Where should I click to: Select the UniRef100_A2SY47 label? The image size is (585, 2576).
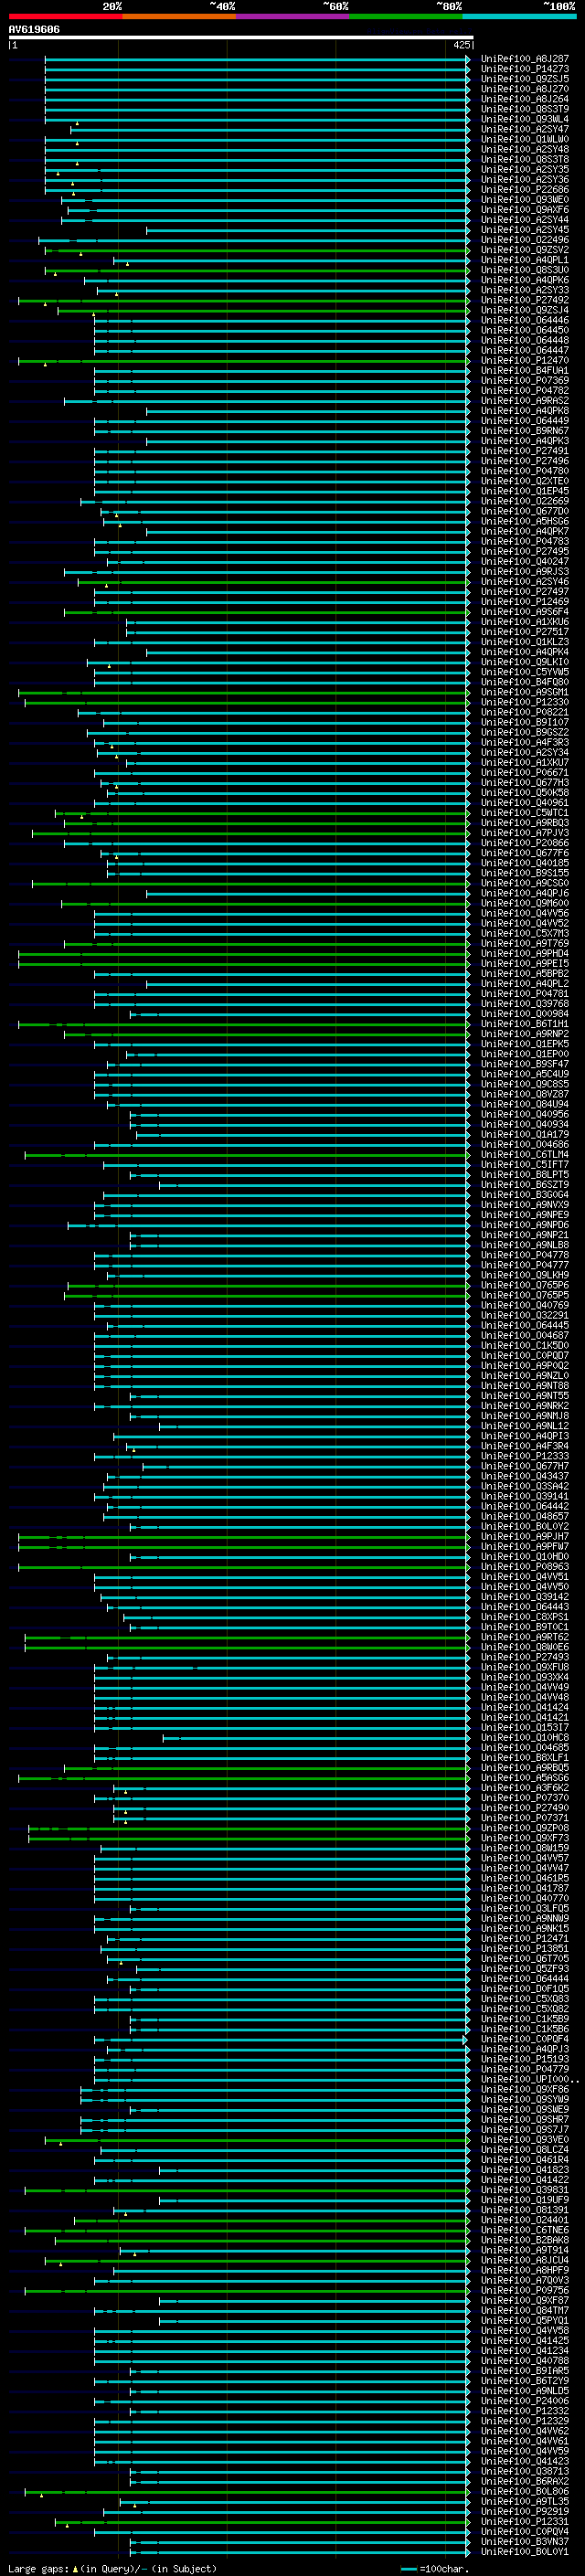pyautogui.click(x=524, y=129)
